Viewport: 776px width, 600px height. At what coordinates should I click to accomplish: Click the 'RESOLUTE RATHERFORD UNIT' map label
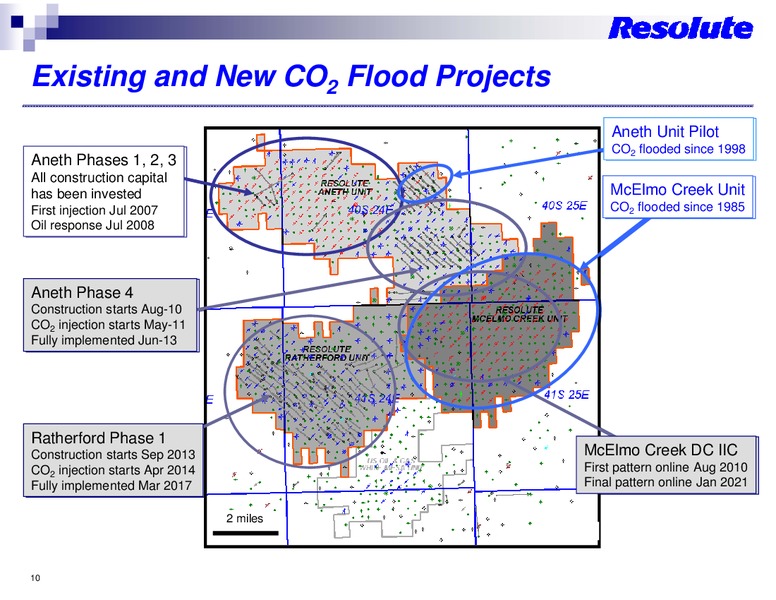click(327, 353)
